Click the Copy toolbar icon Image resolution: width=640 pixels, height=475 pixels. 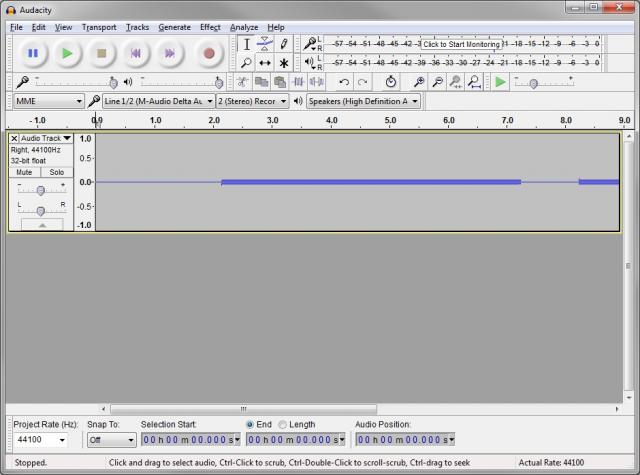[x=261, y=82]
